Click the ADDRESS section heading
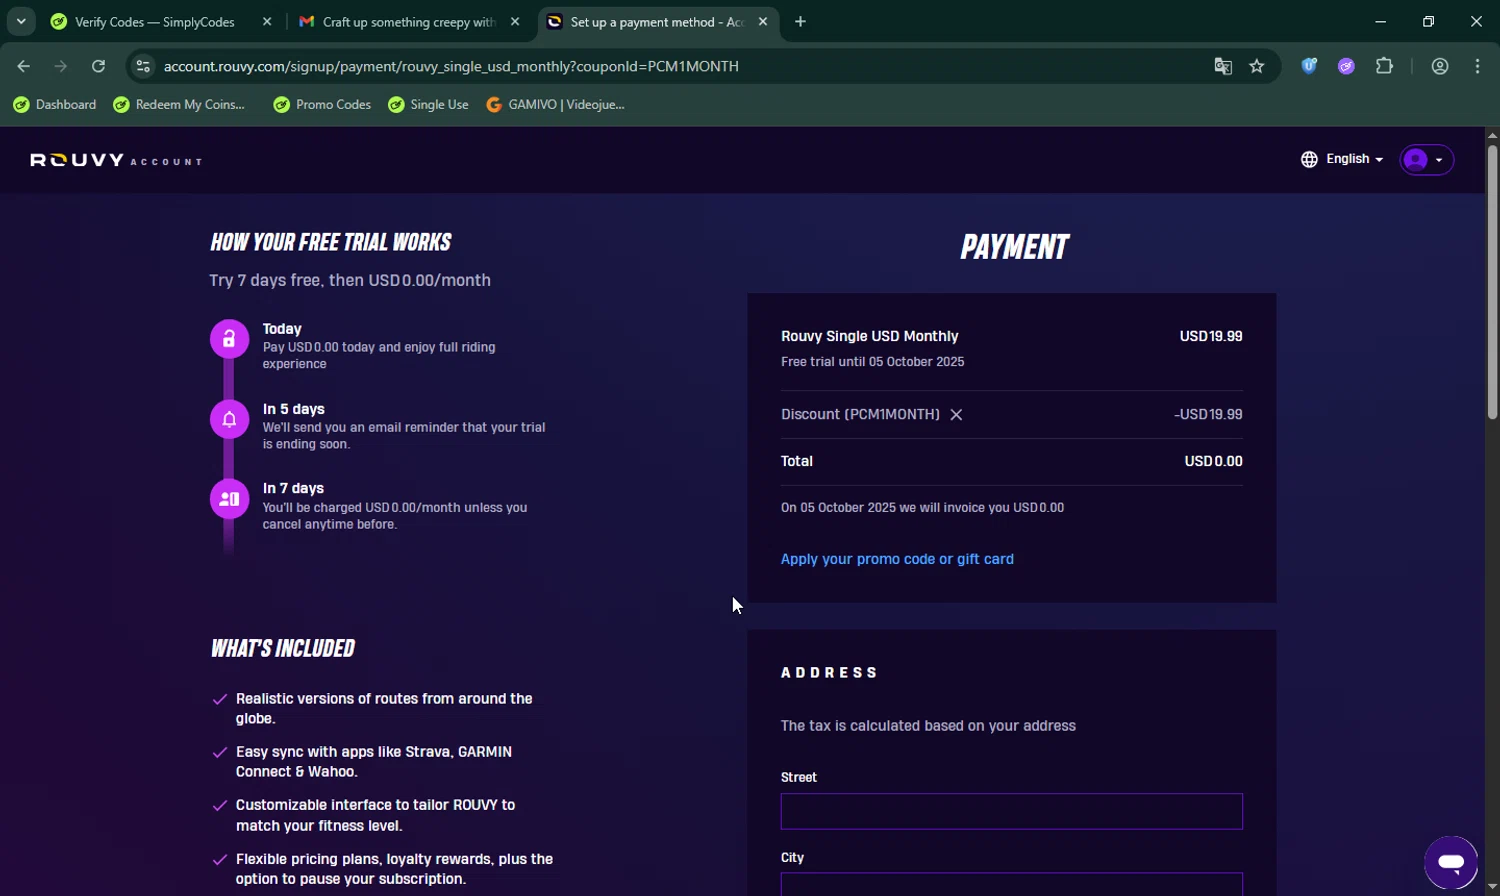Screen dimensions: 1500x896 point(829,673)
